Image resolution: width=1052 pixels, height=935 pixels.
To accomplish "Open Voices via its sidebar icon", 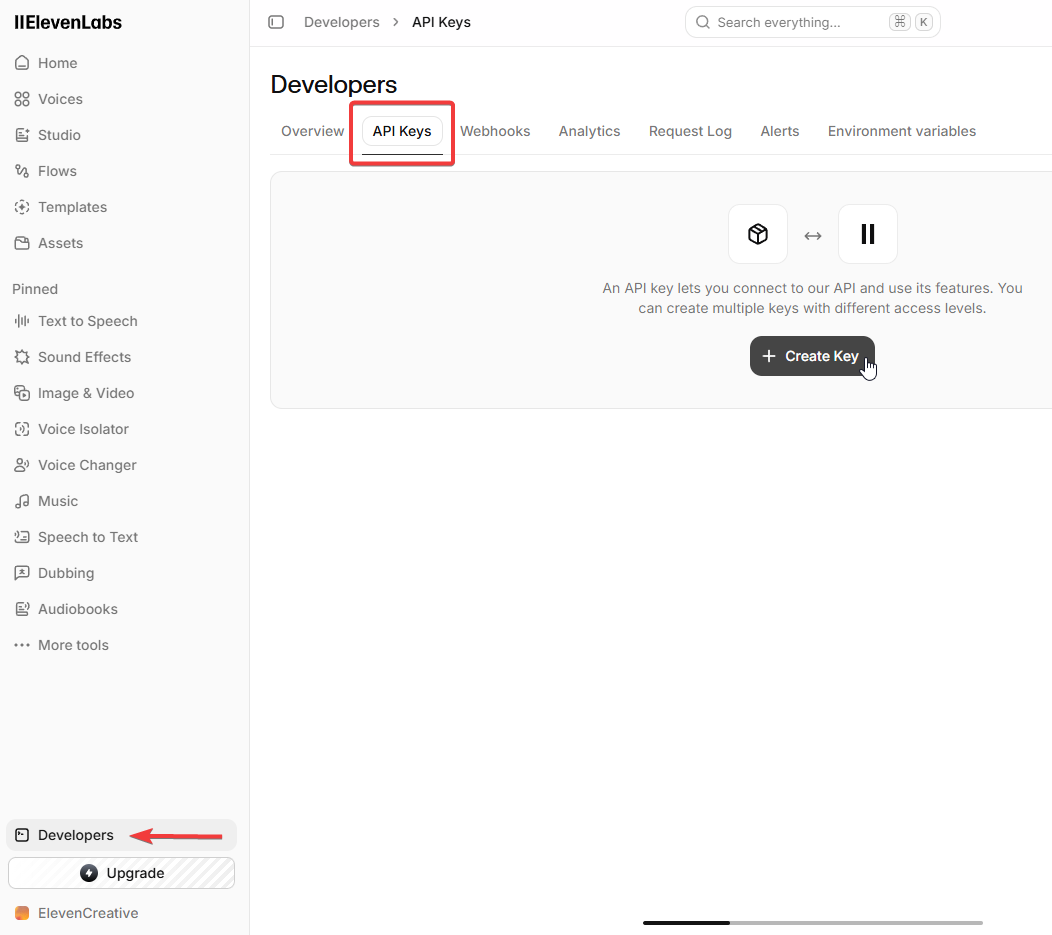I will tap(22, 99).
